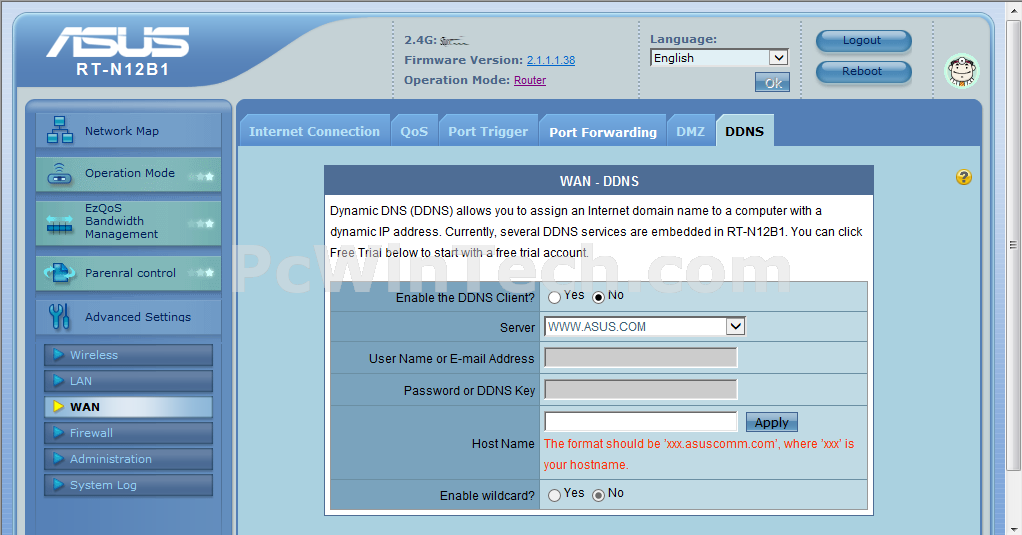
Task: Select the DDNS tab
Action: click(x=744, y=131)
